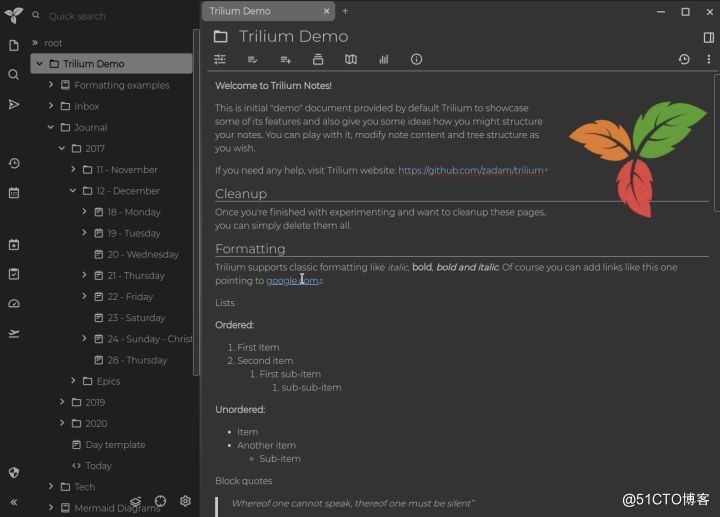This screenshot has width=720, height=517.
Task: Open recent changes clock icon in sidebar
Action: (x=14, y=163)
